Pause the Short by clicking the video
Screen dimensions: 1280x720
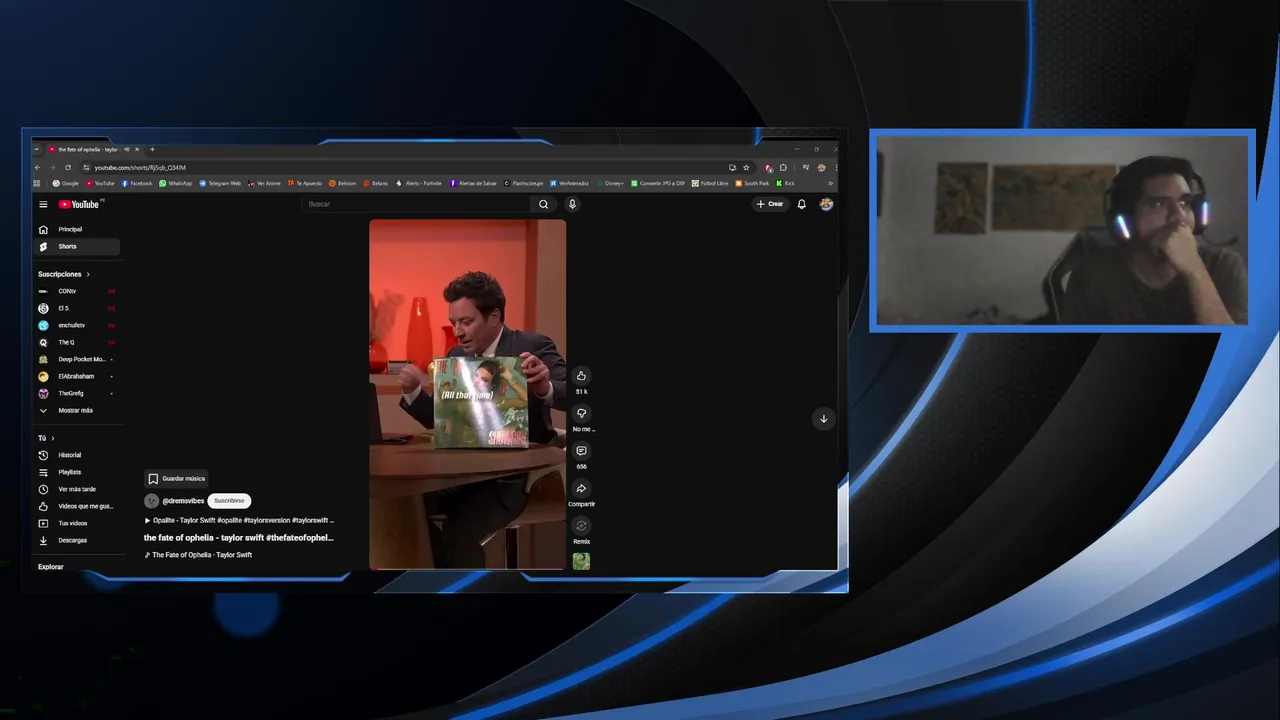click(x=467, y=394)
